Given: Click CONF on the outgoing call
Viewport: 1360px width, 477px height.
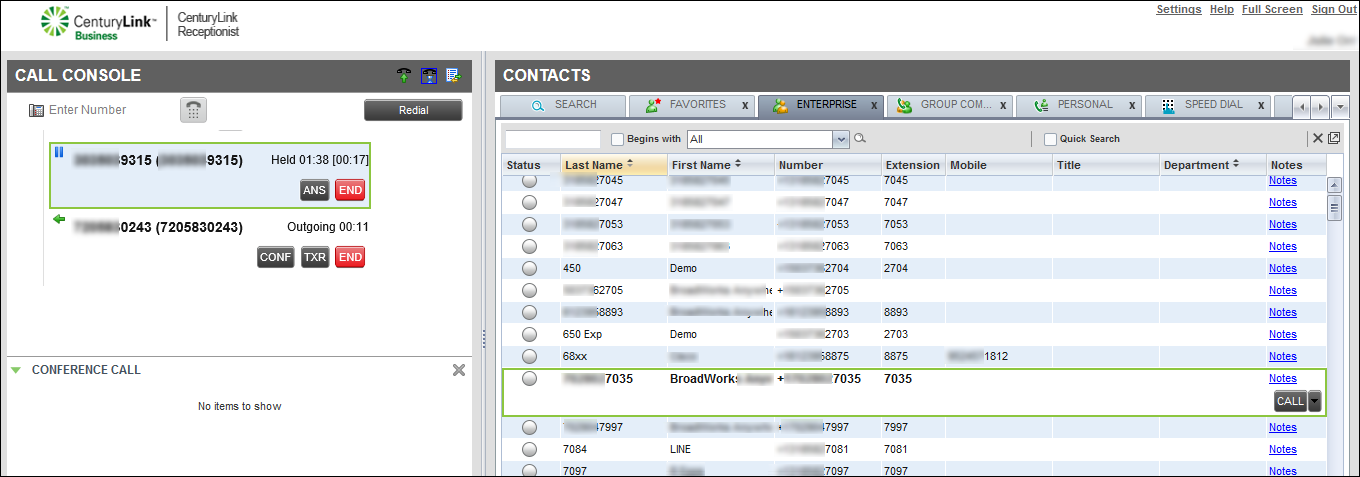Looking at the screenshot, I should coord(276,258).
